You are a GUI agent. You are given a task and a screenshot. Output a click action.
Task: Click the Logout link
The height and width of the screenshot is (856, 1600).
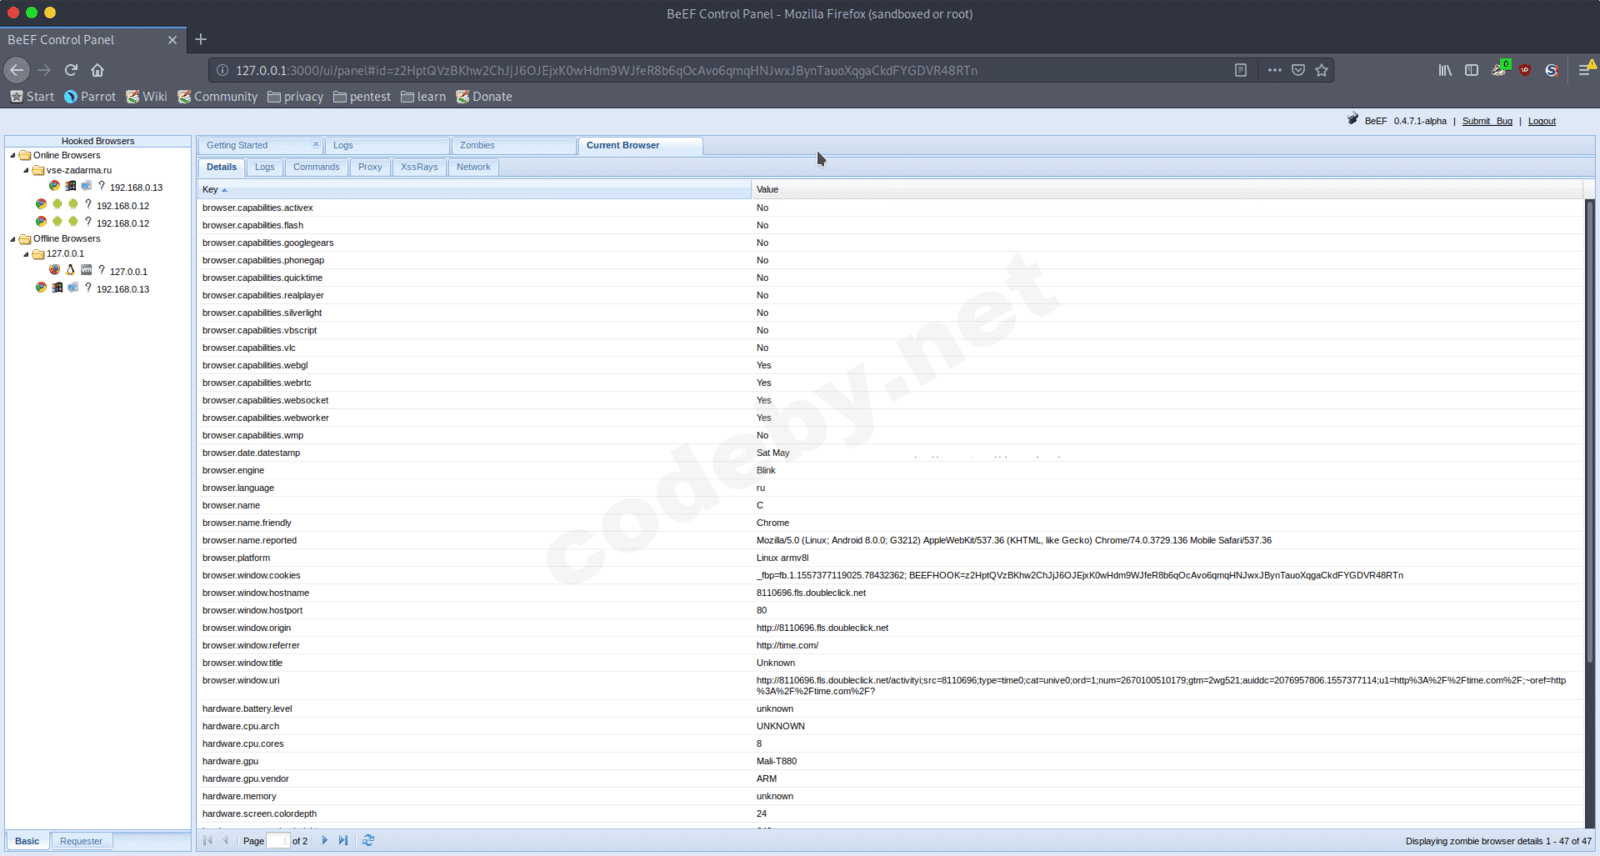click(x=1541, y=121)
